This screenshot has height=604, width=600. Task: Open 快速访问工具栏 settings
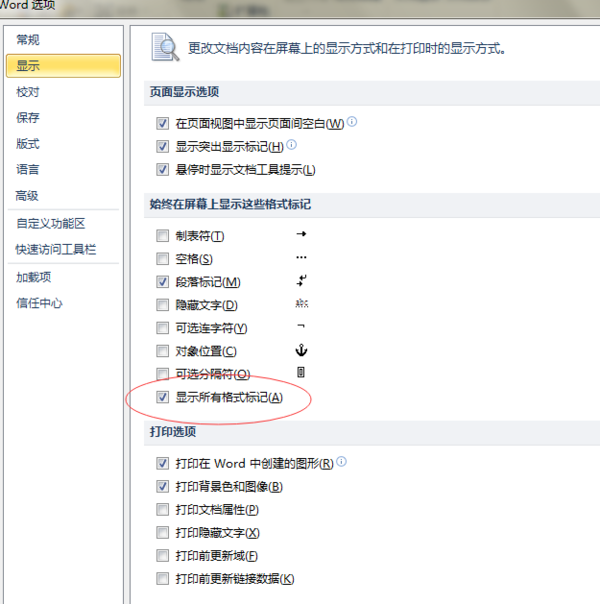tap(56, 250)
